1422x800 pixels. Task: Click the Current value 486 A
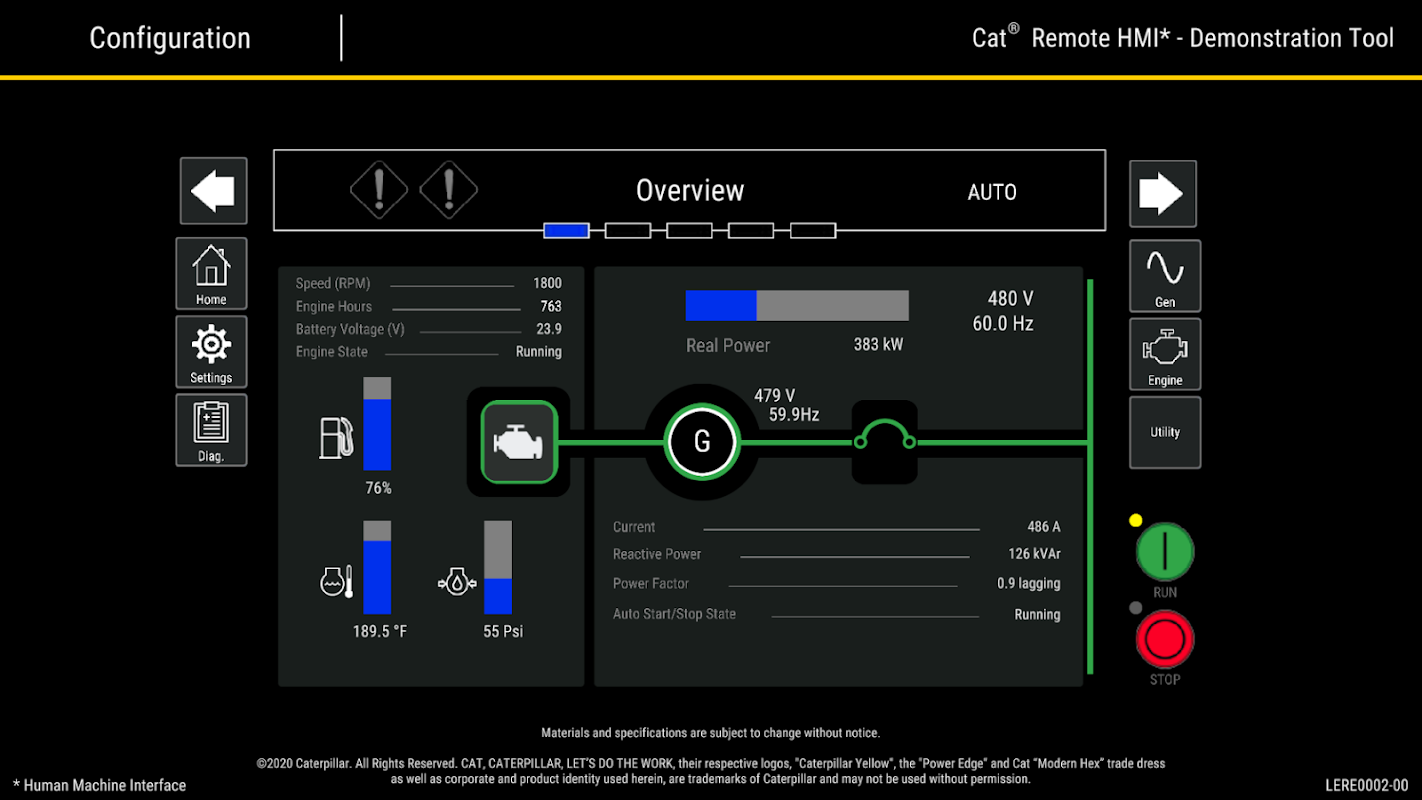(x=1044, y=527)
